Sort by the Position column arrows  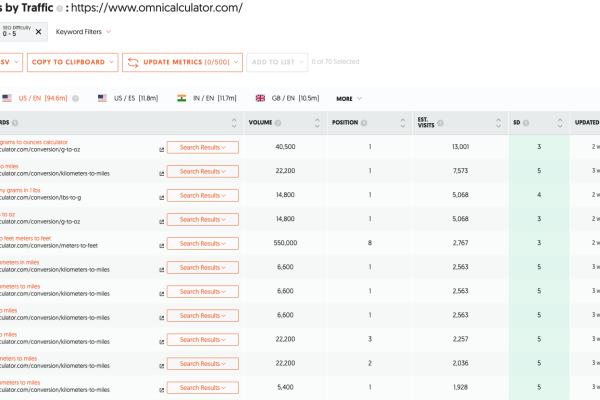point(403,123)
